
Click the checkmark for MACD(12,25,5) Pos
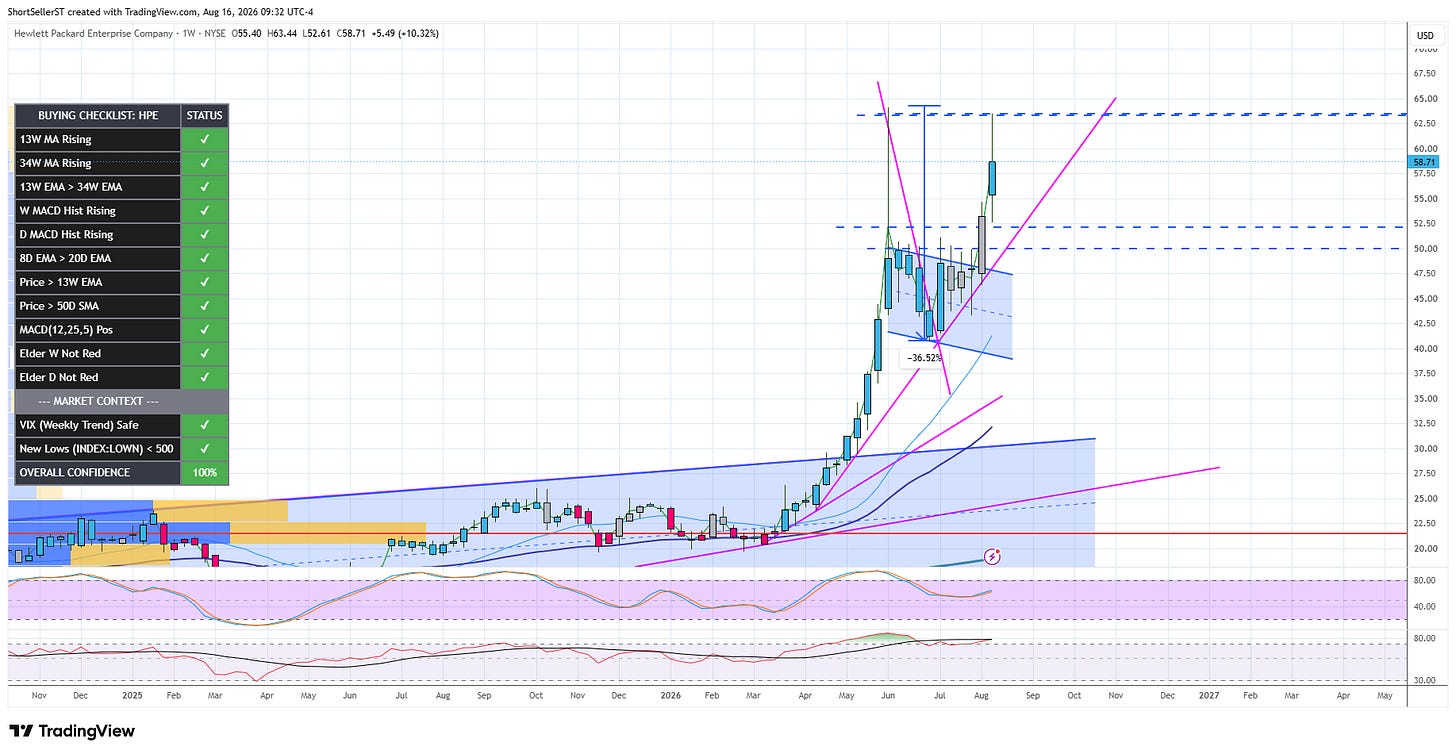[x=205, y=330]
